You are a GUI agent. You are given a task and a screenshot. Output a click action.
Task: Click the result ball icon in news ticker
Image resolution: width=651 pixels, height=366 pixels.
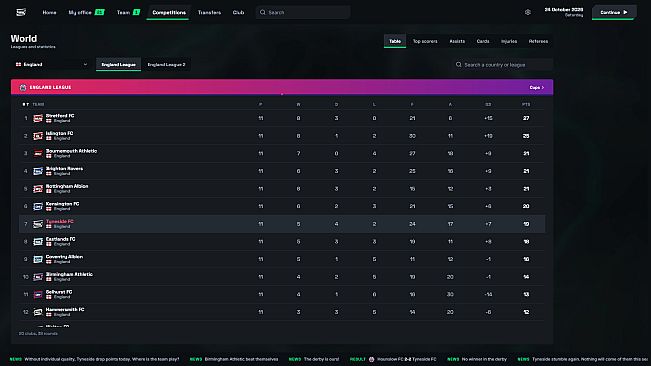click(372, 359)
